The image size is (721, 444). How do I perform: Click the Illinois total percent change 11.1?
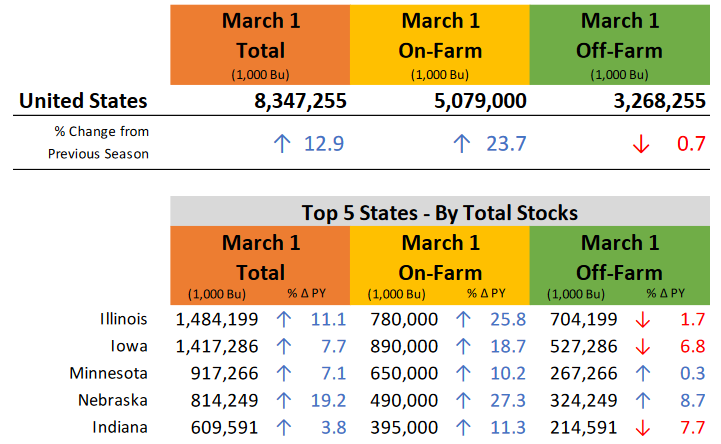tap(328, 319)
